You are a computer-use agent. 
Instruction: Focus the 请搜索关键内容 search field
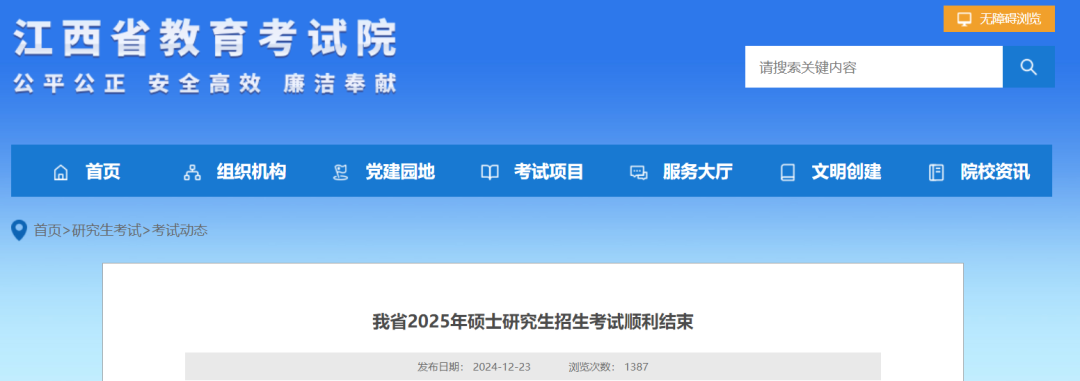coord(873,67)
